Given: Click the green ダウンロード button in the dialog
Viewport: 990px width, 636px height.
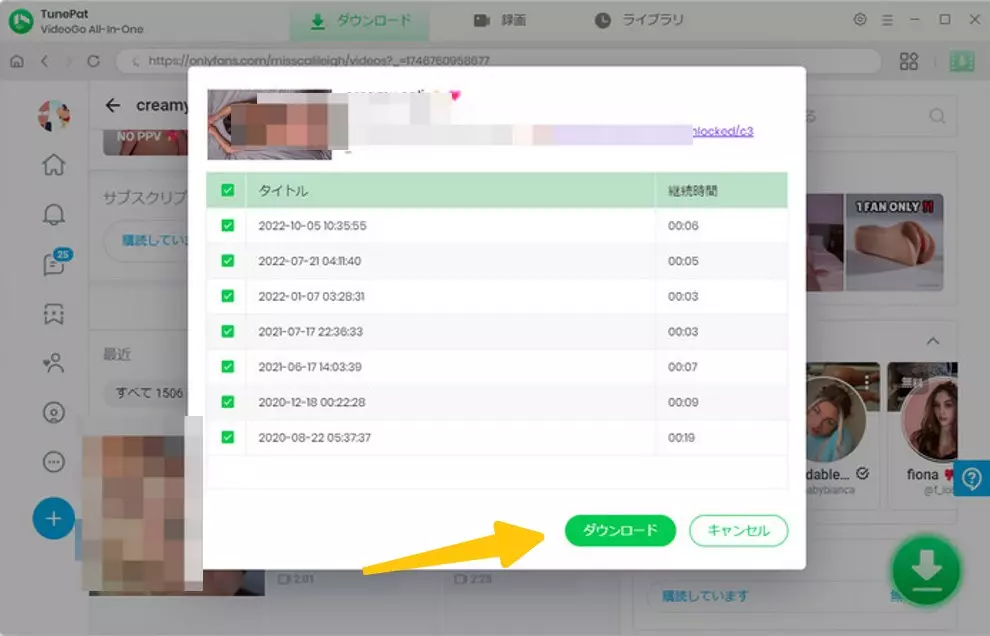Looking at the screenshot, I should pos(620,530).
